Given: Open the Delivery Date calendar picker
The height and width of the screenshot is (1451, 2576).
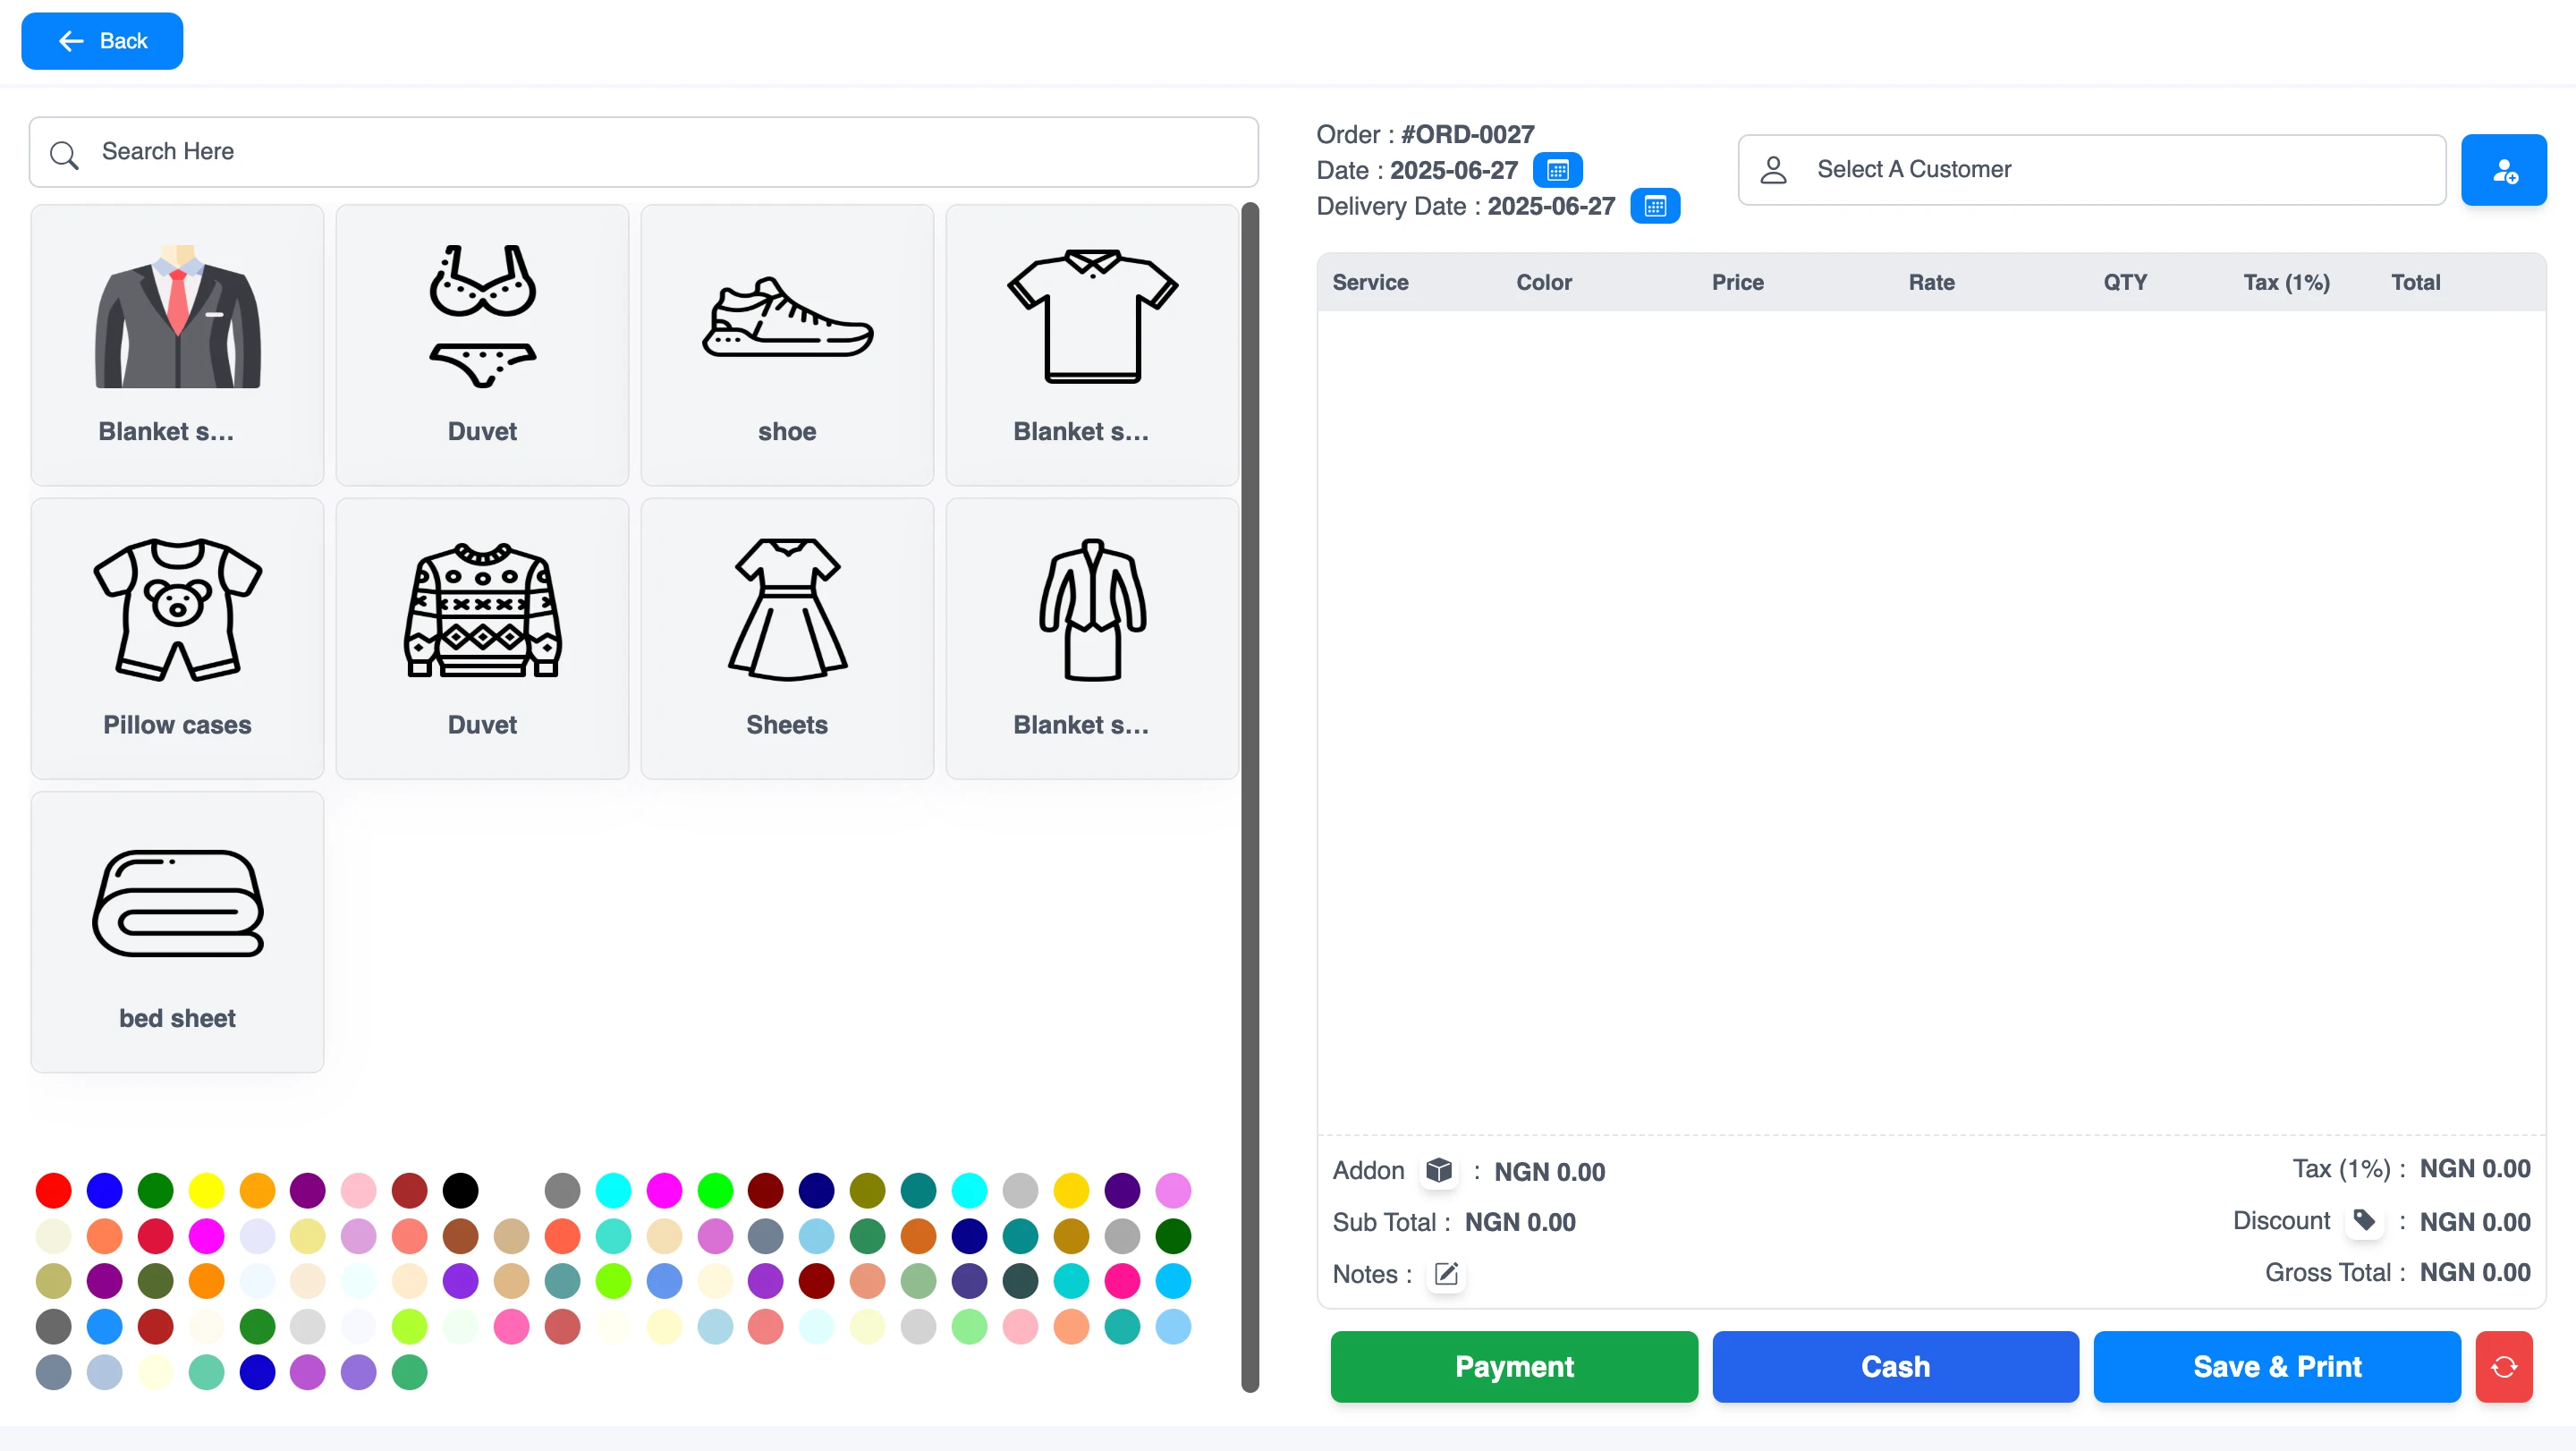Looking at the screenshot, I should pos(1654,206).
